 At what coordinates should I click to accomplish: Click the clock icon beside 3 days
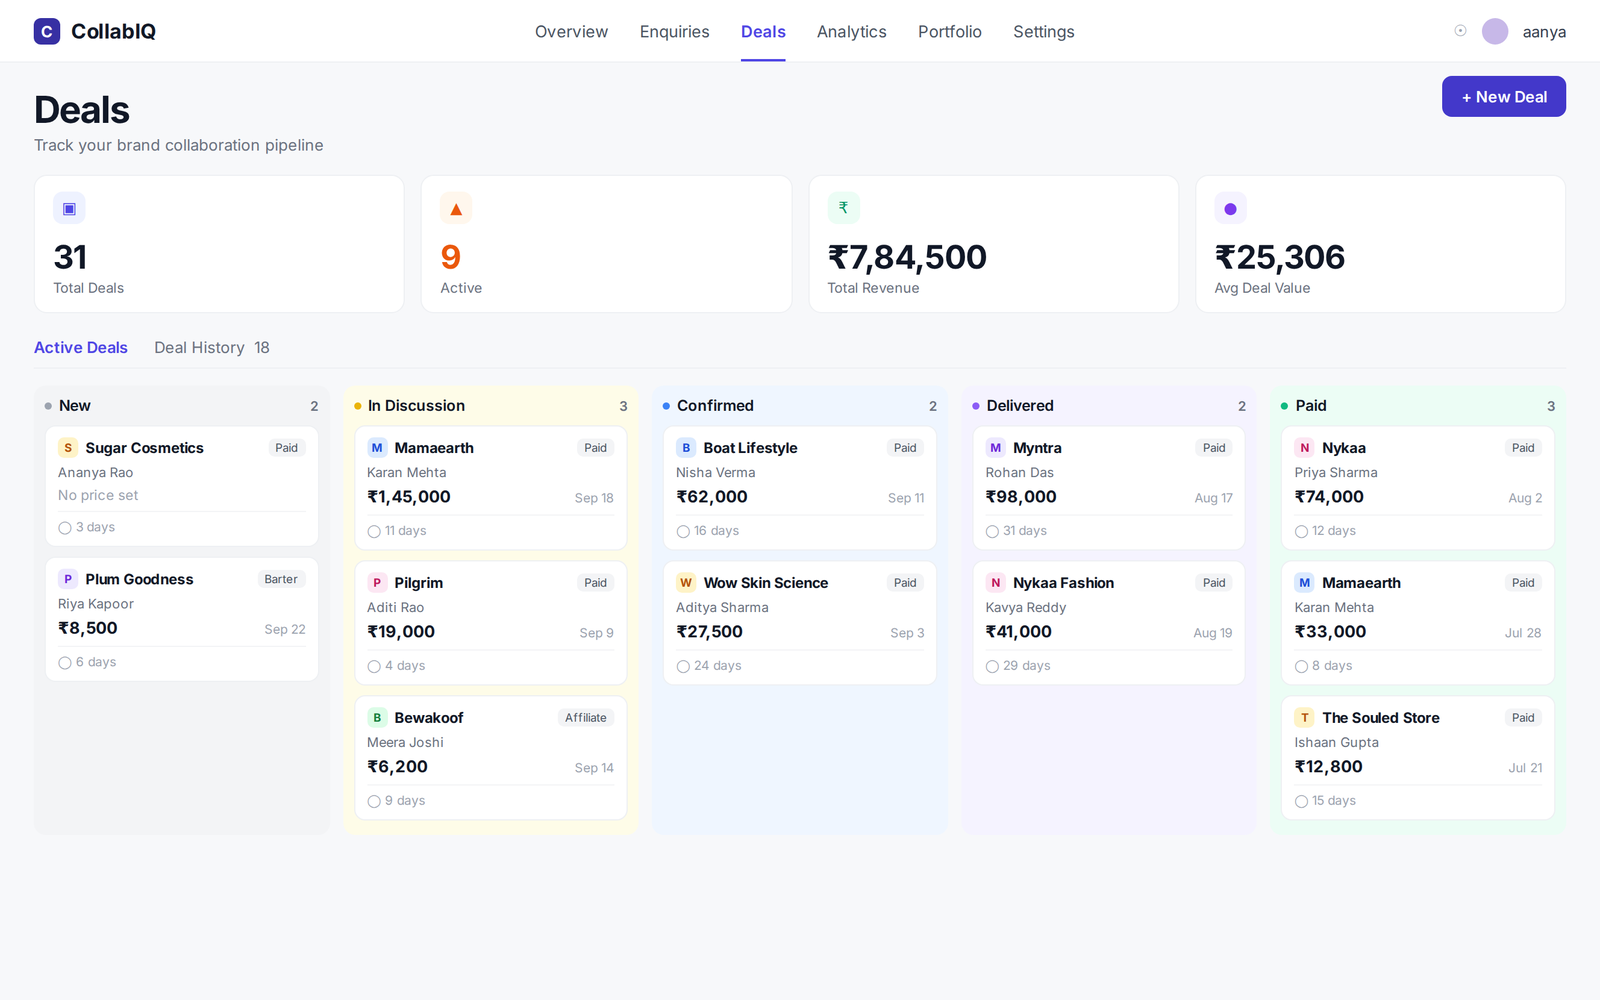(65, 528)
